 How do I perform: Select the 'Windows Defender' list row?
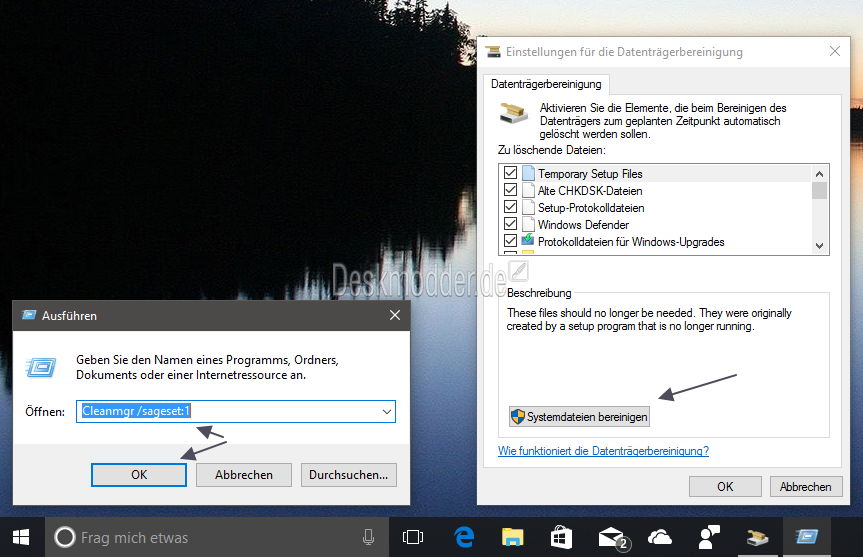(x=655, y=225)
